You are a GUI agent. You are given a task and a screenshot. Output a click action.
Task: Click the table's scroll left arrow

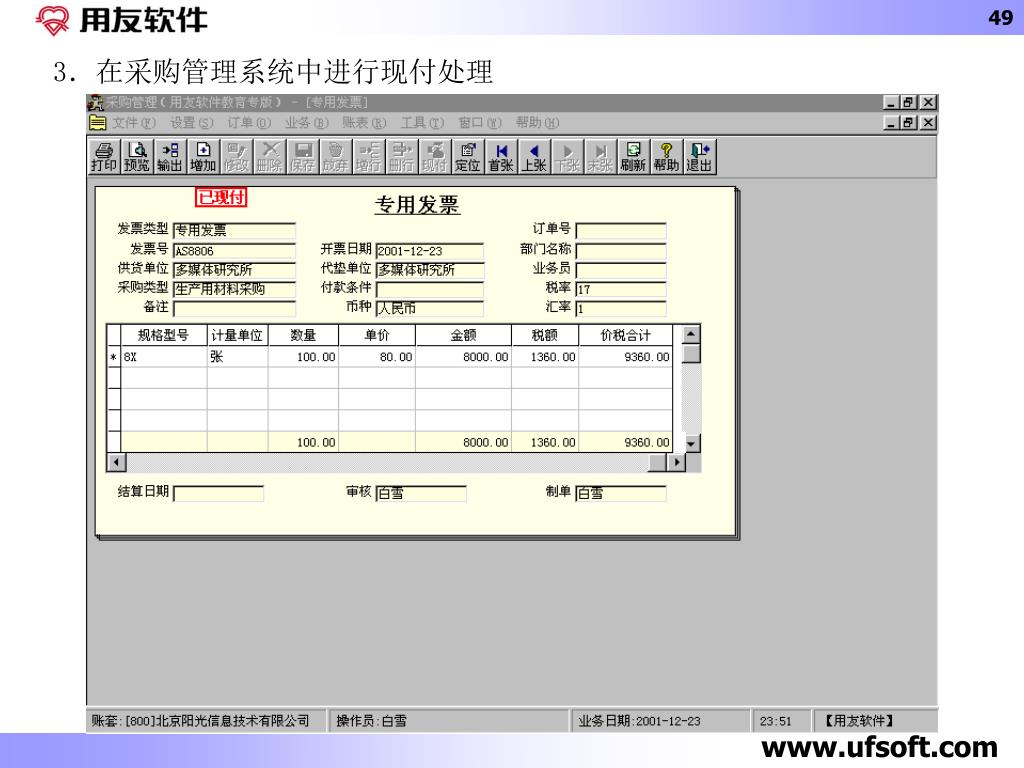click(116, 462)
